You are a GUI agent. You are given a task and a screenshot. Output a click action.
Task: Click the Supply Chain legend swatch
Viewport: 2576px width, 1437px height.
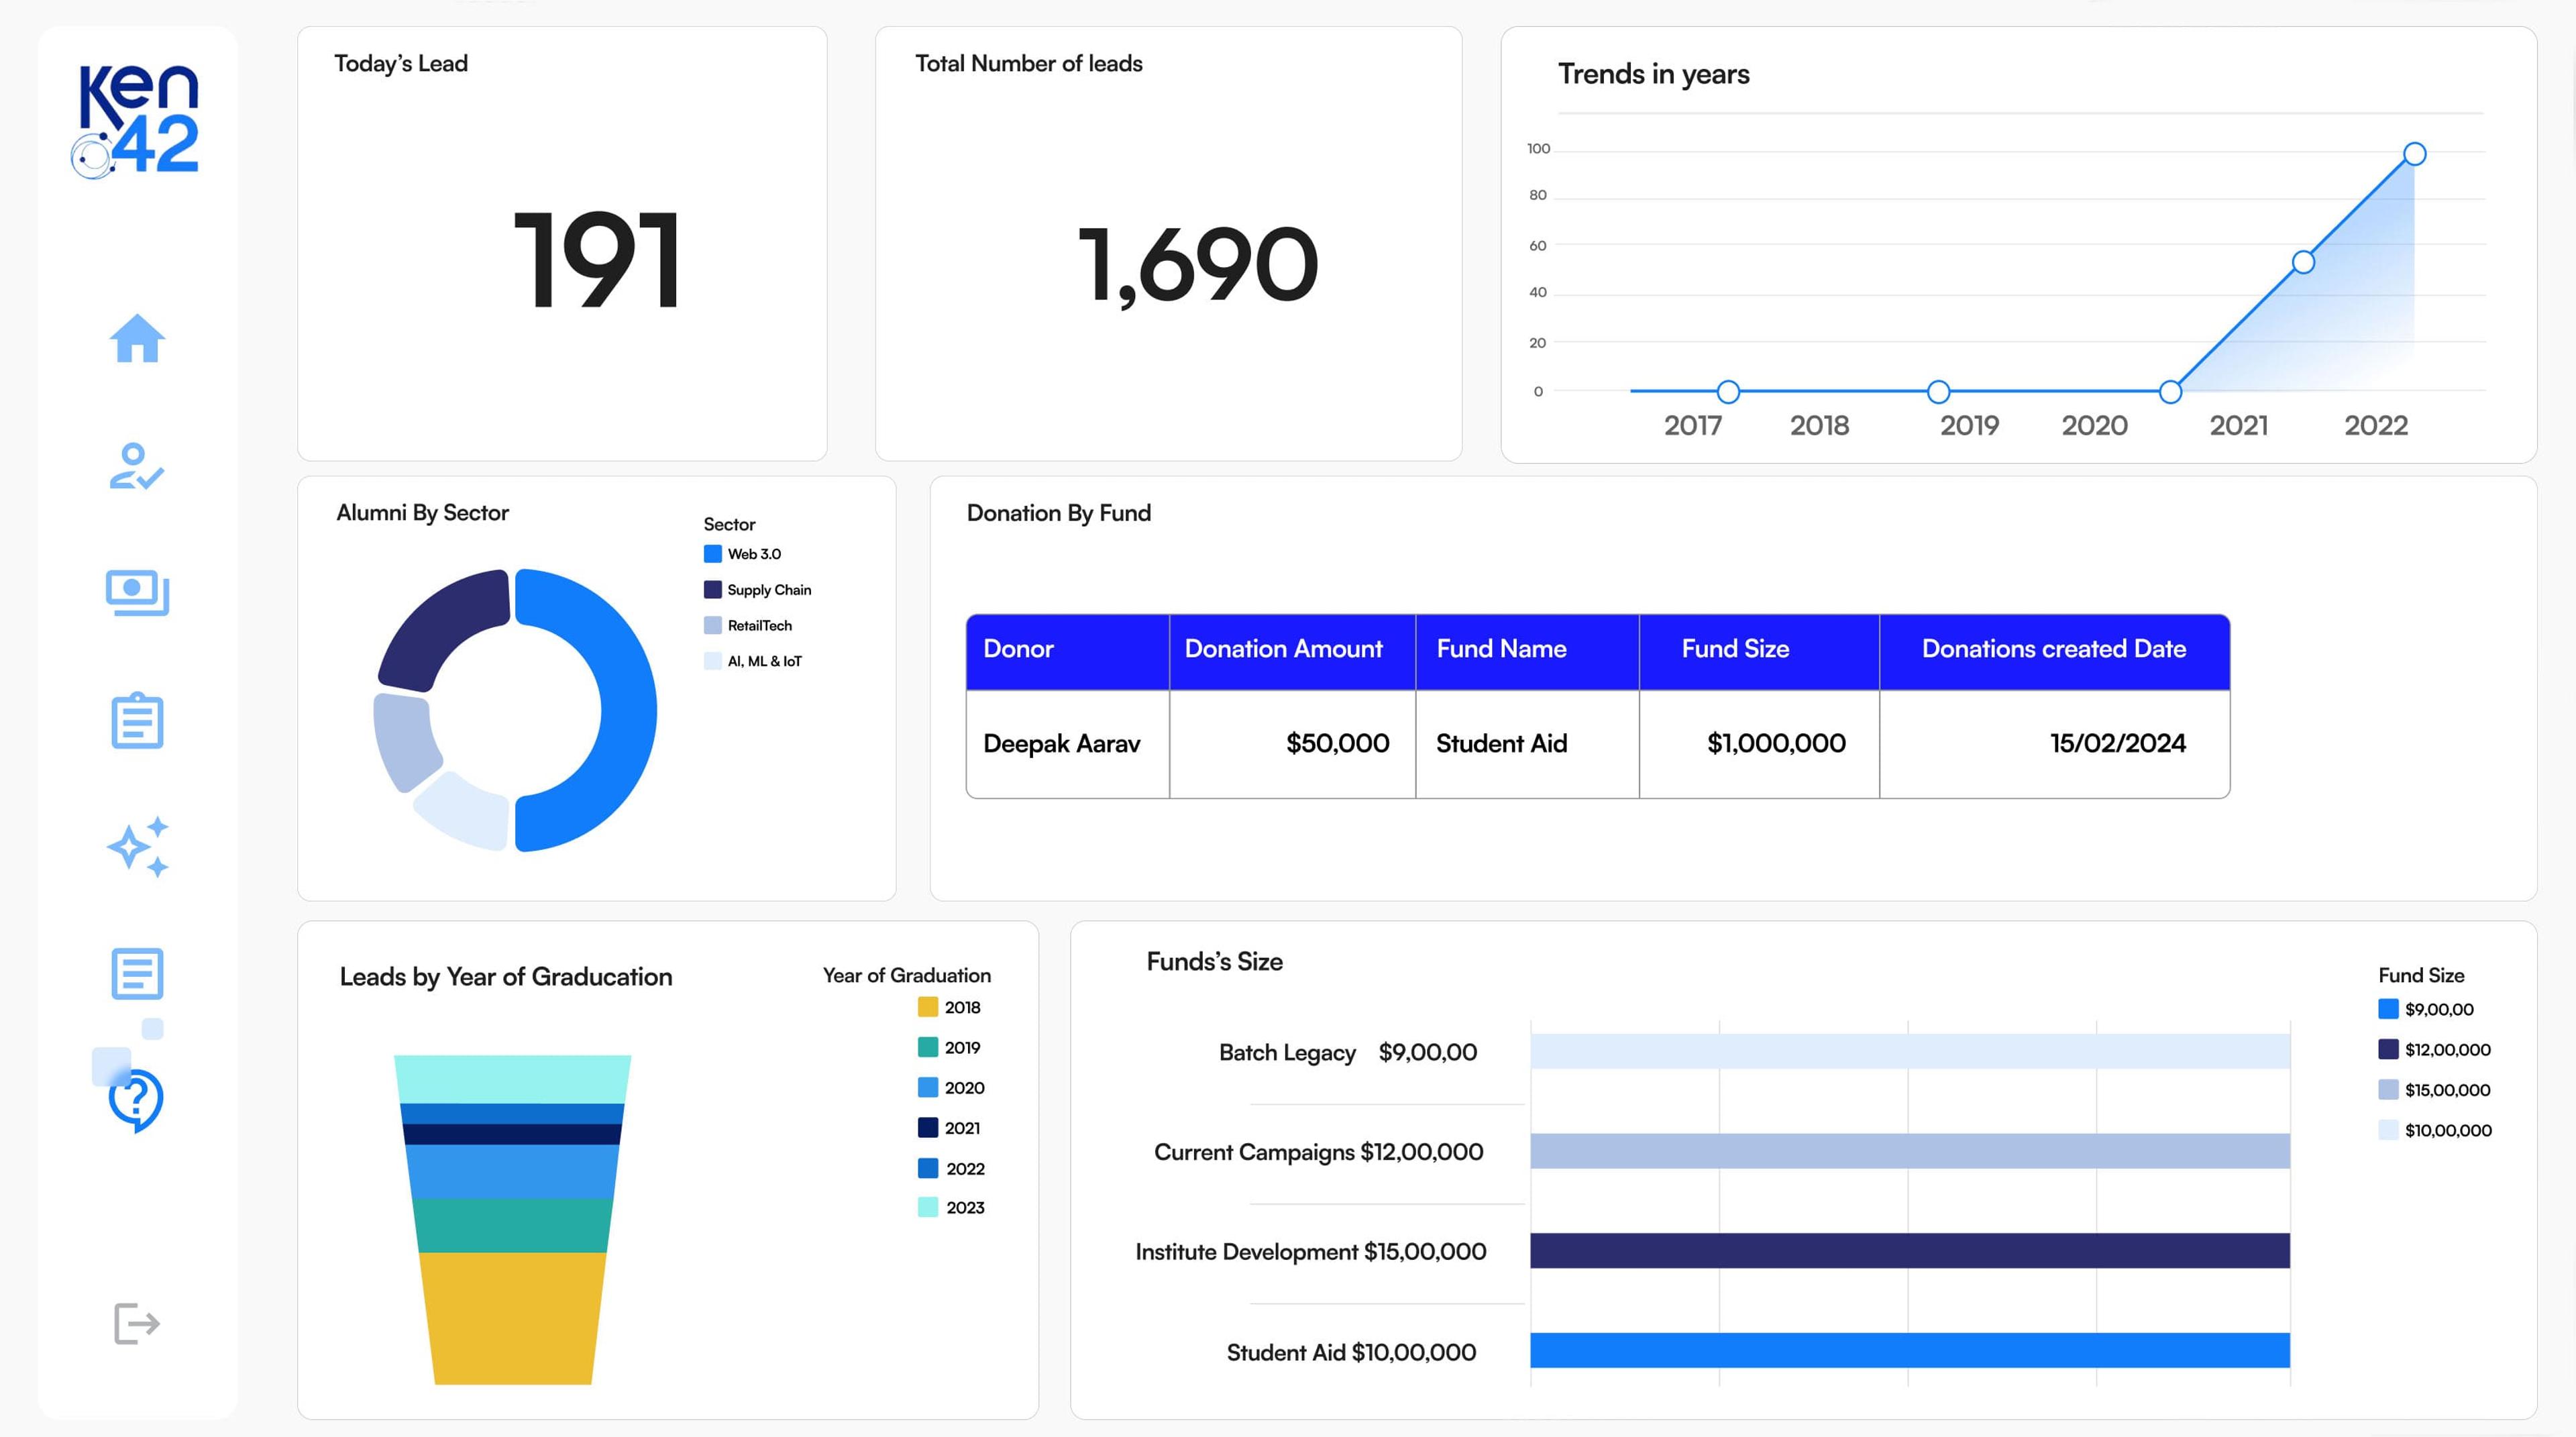tap(713, 590)
